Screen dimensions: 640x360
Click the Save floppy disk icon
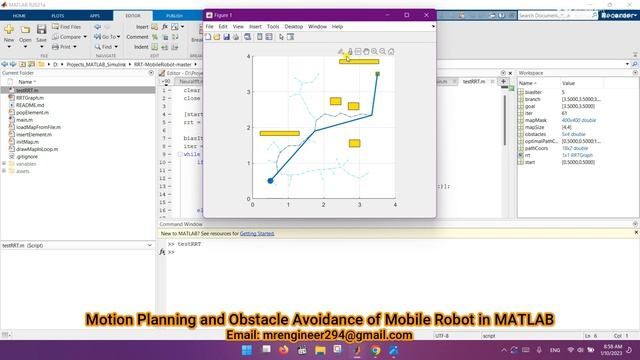41,29
